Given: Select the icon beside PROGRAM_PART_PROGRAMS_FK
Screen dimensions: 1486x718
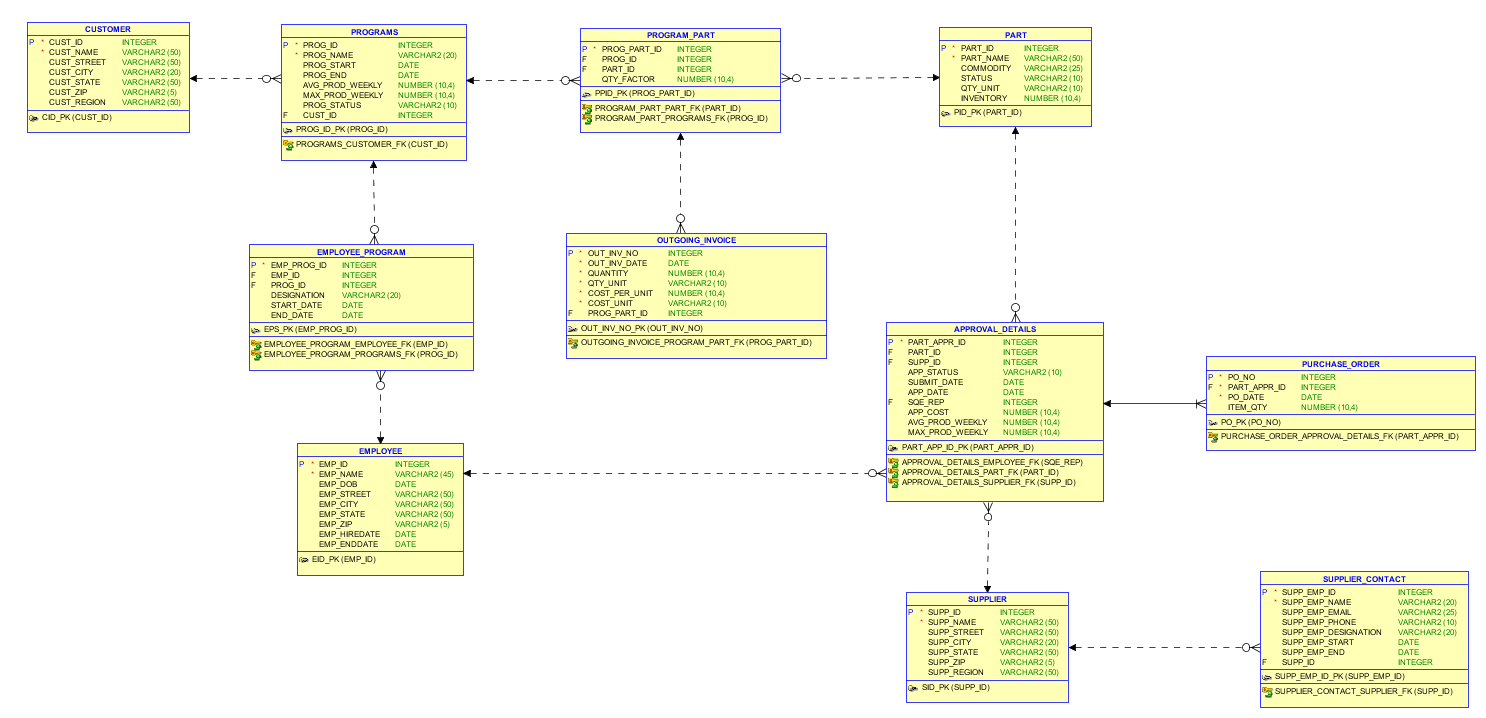Looking at the screenshot, I should pyautogui.click(x=587, y=118).
